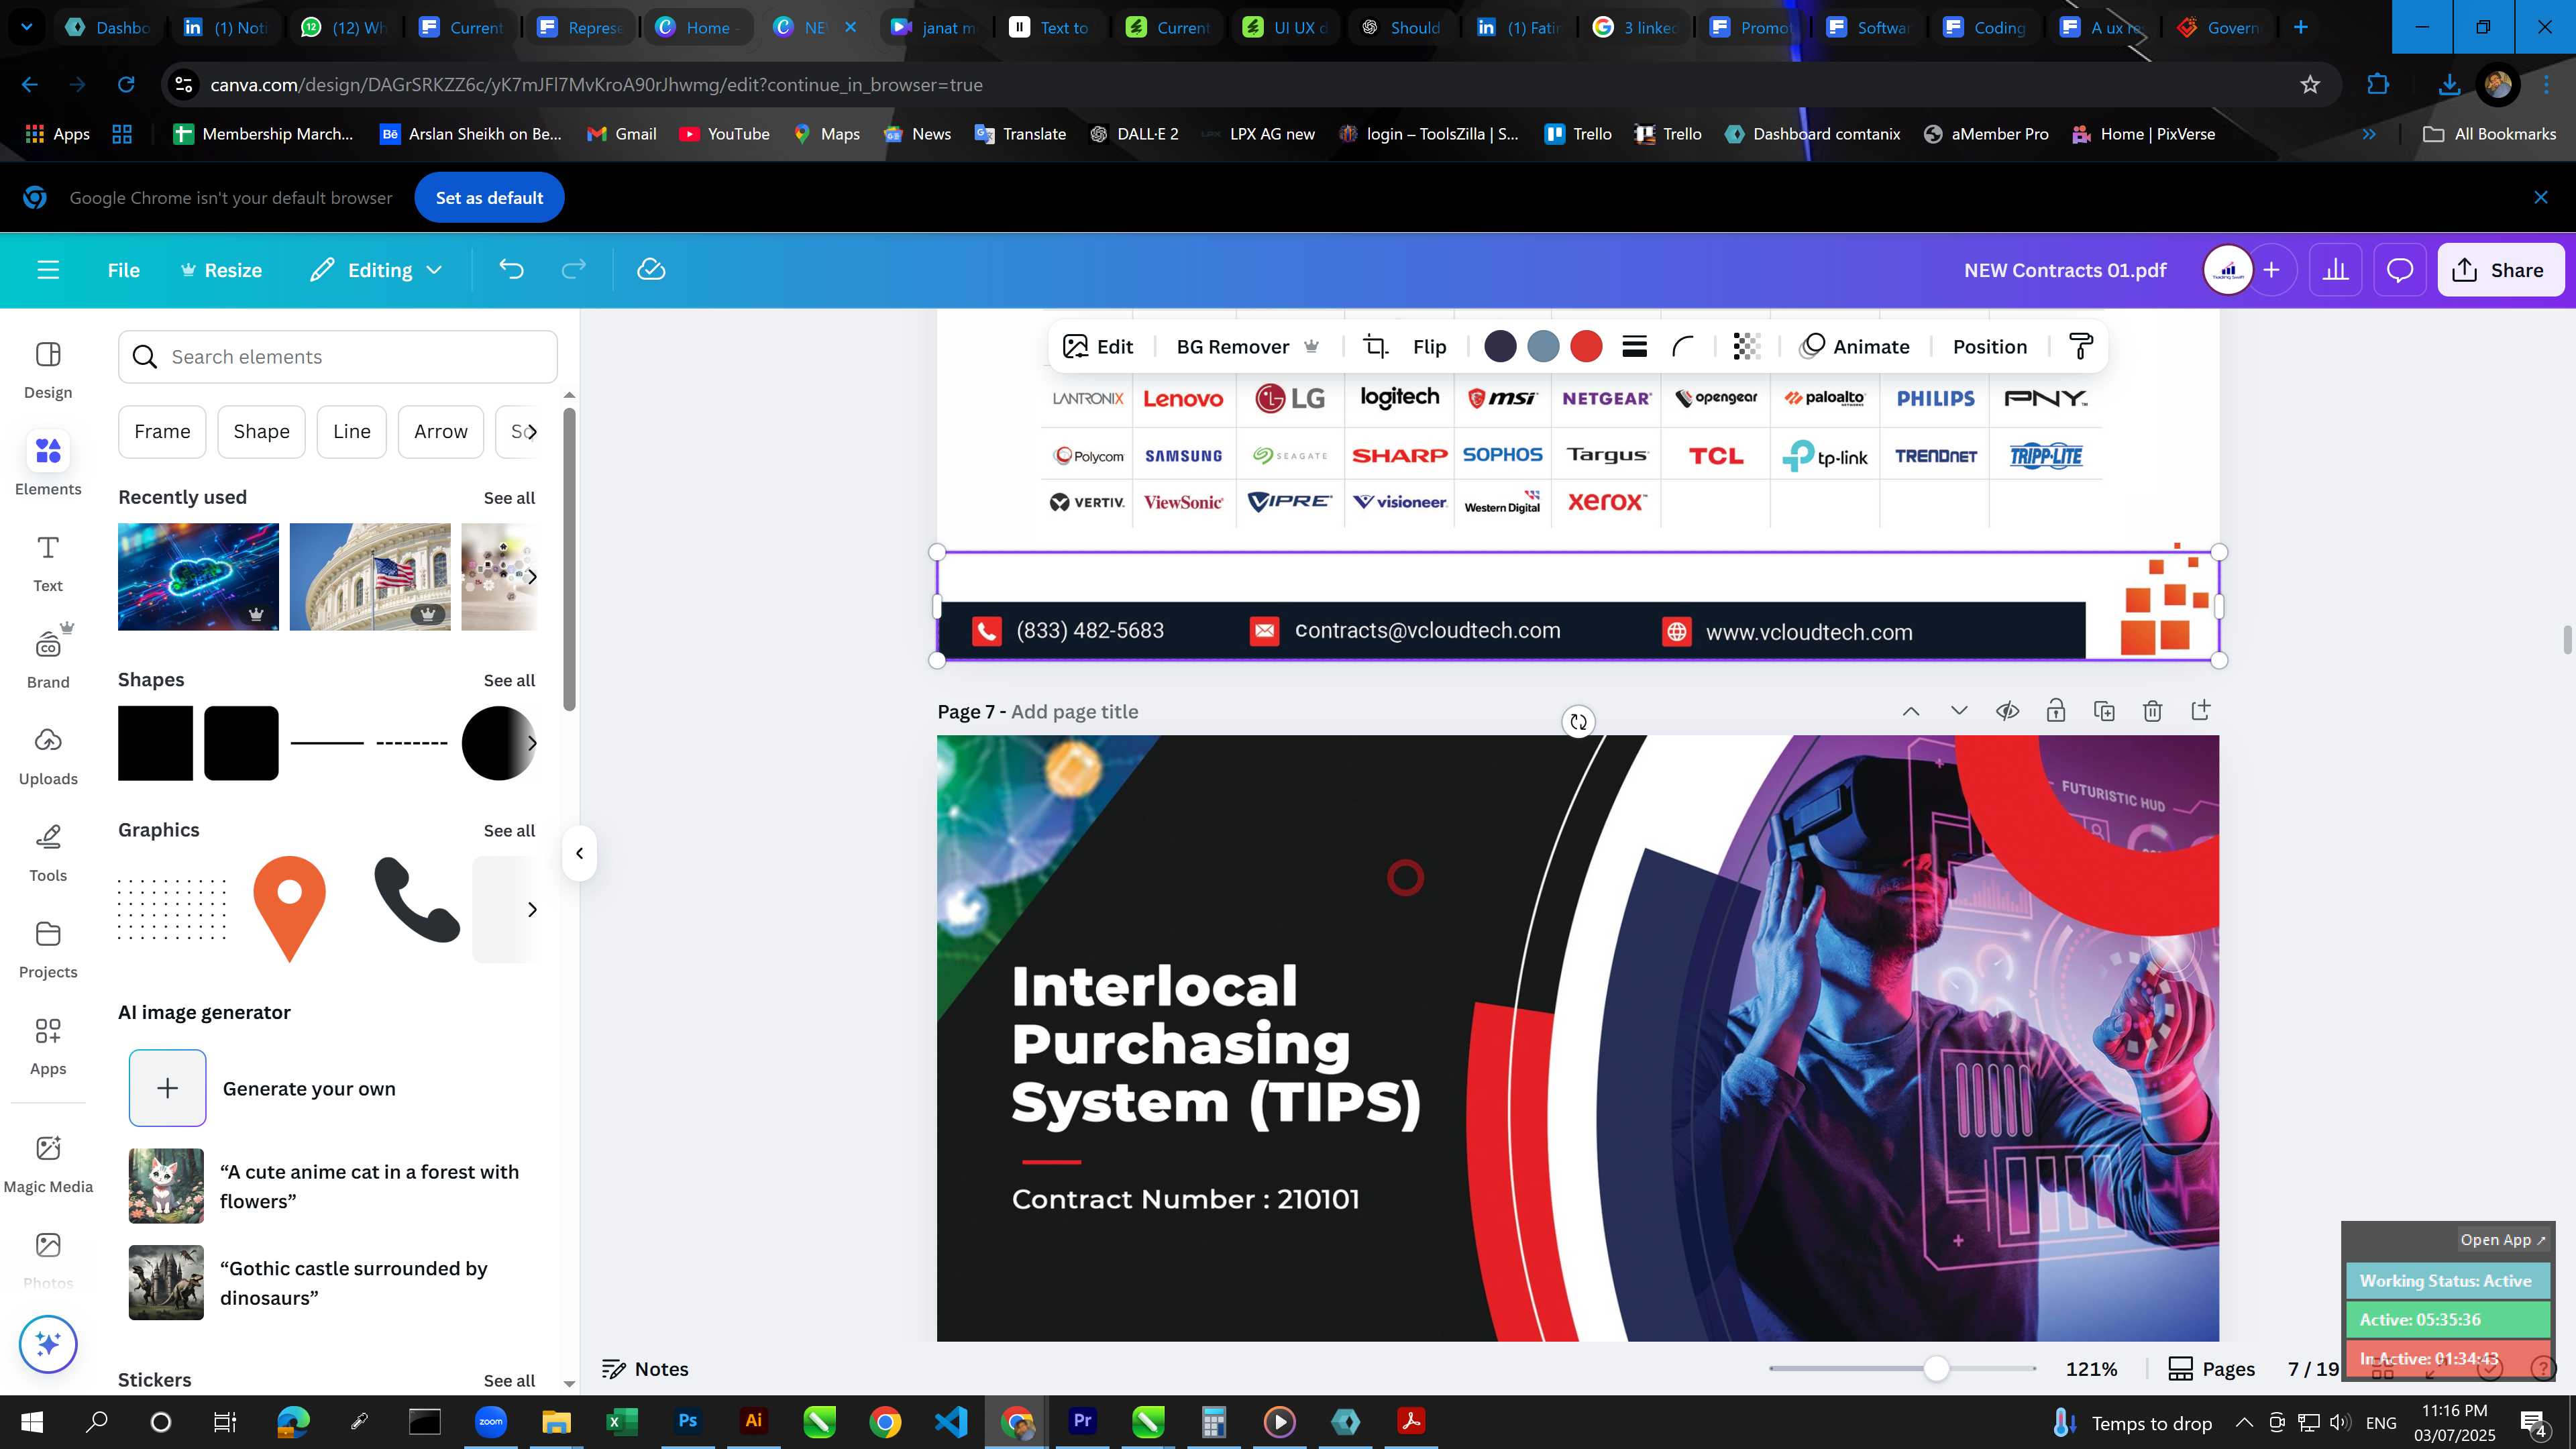Open the analytics bar chart icon
The image size is (2576, 1449).
[x=2335, y=270]
